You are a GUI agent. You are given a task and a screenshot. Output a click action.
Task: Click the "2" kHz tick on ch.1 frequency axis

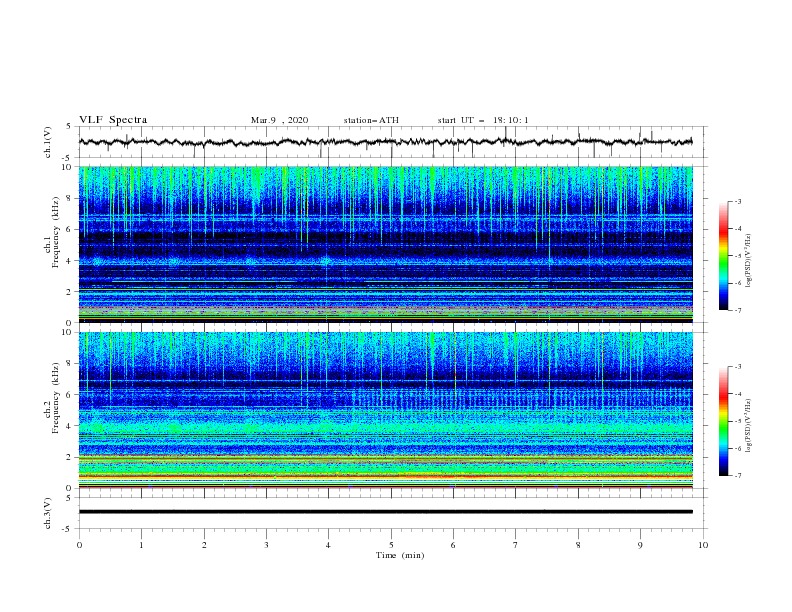(x=70, y=292)
